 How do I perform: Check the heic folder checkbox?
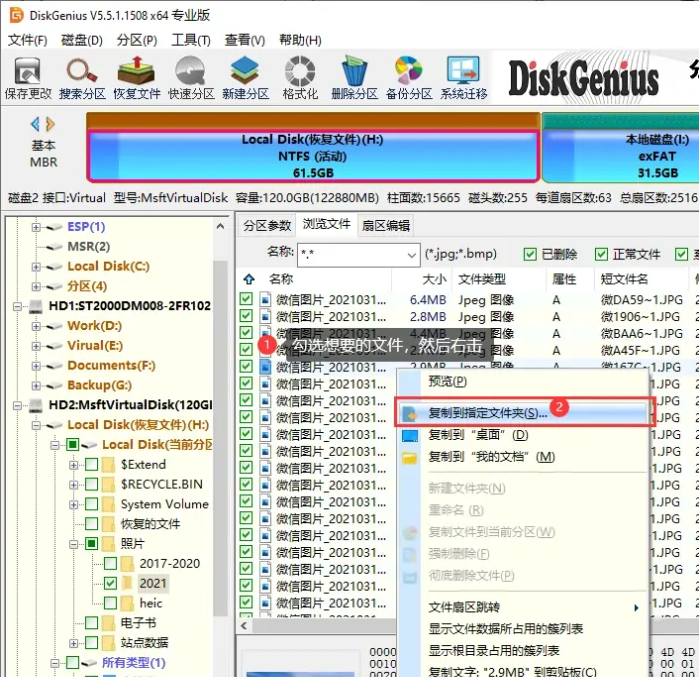(x=111, y=603)
